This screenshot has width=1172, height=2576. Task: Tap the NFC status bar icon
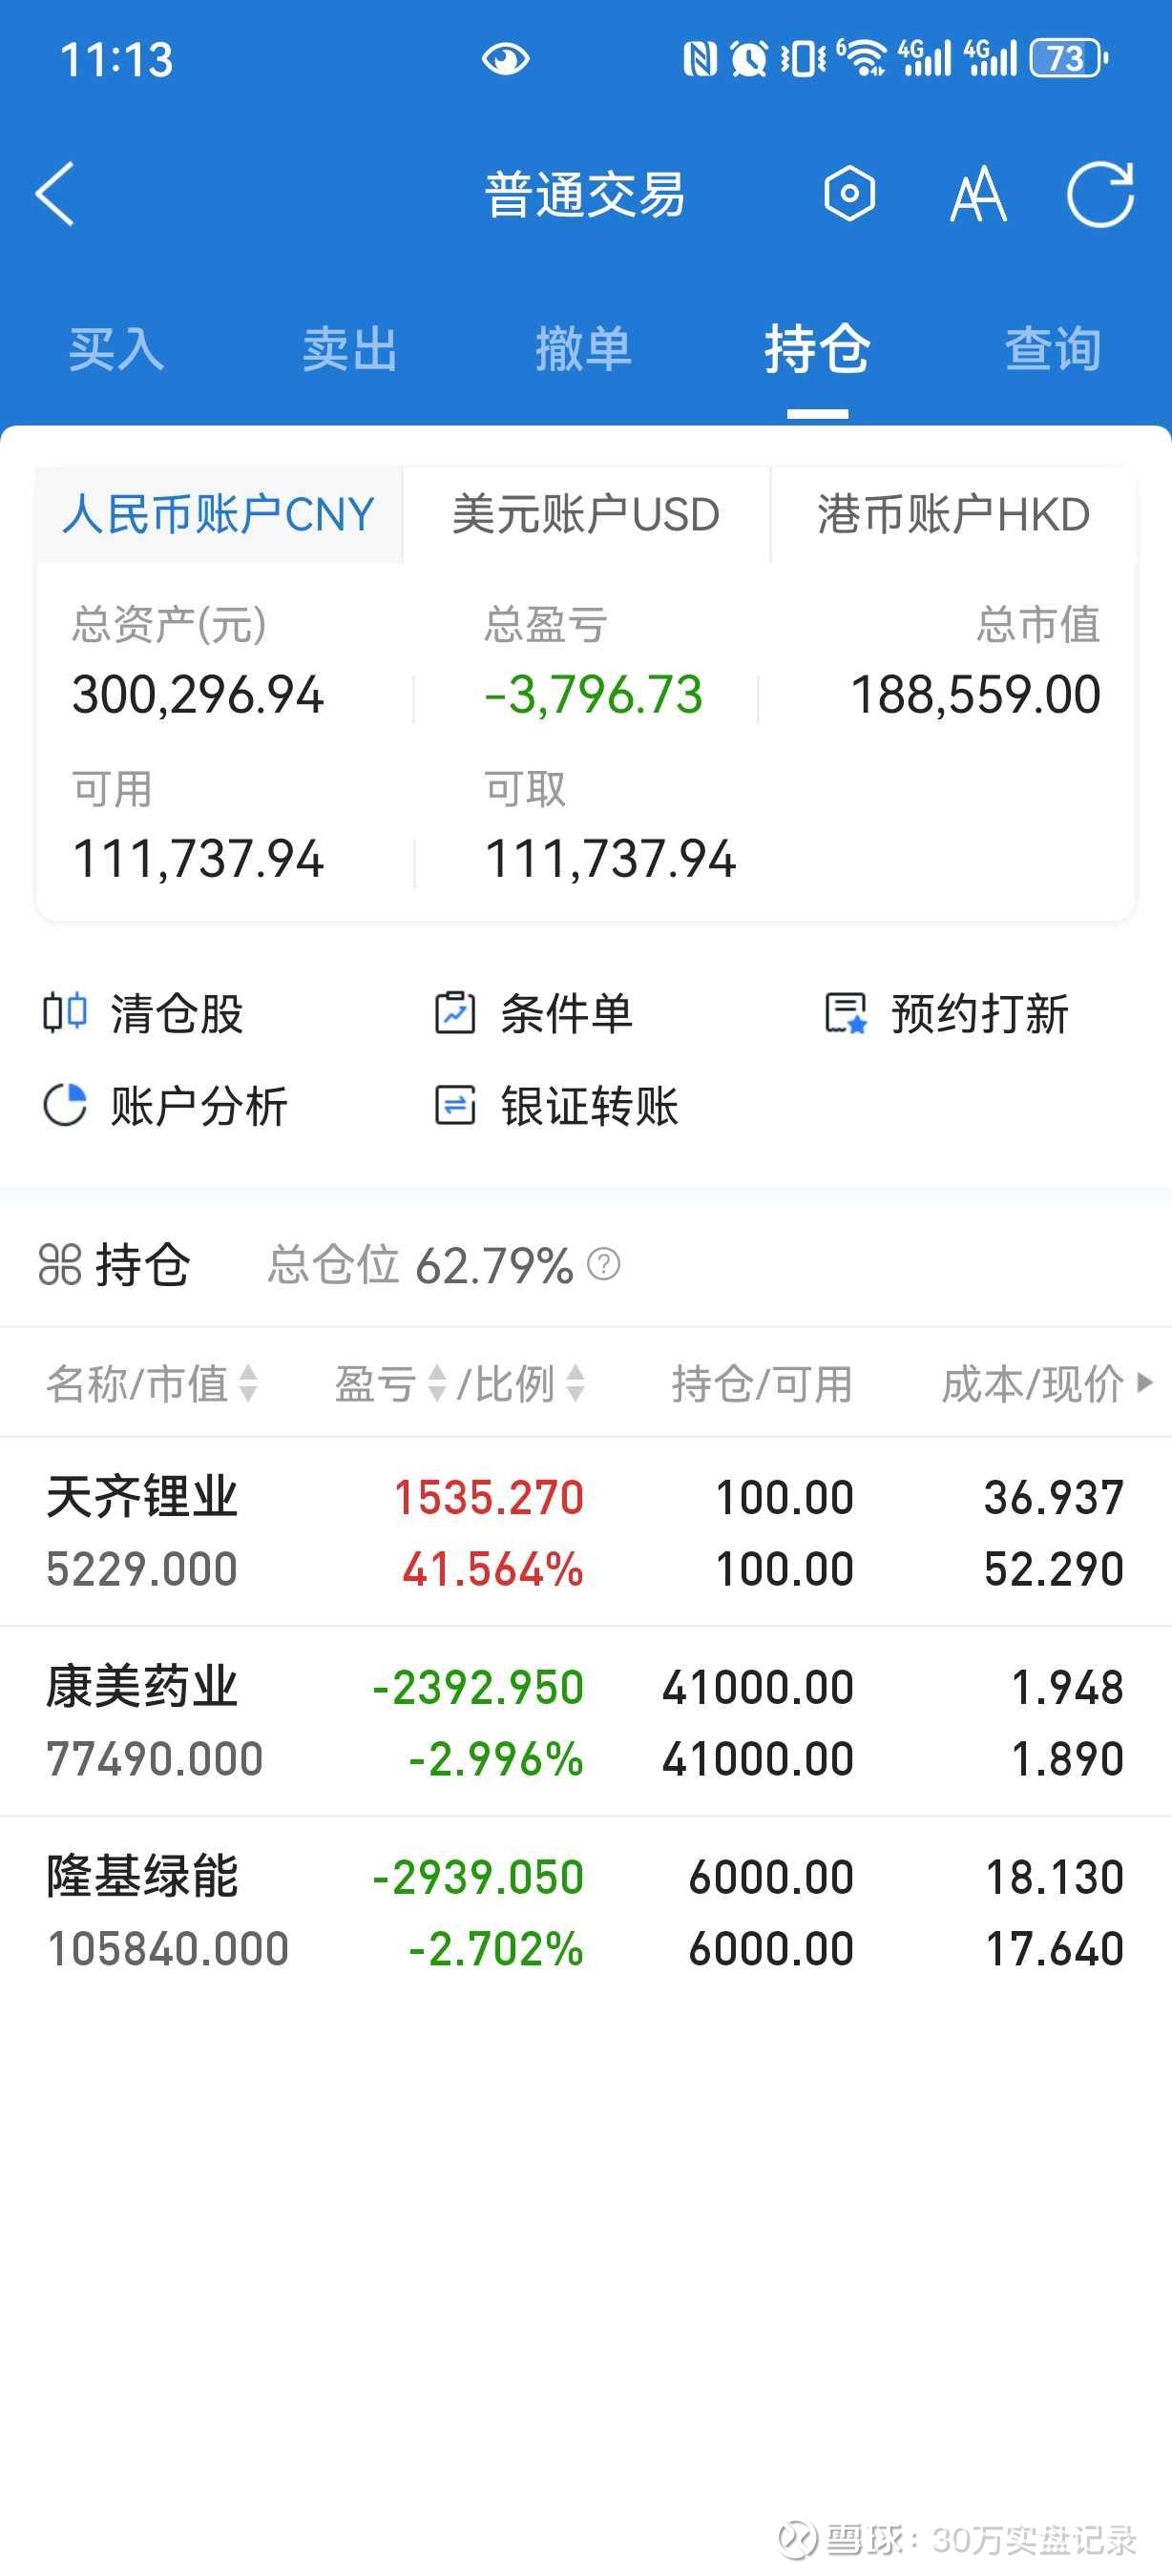[x=699, y=59]
